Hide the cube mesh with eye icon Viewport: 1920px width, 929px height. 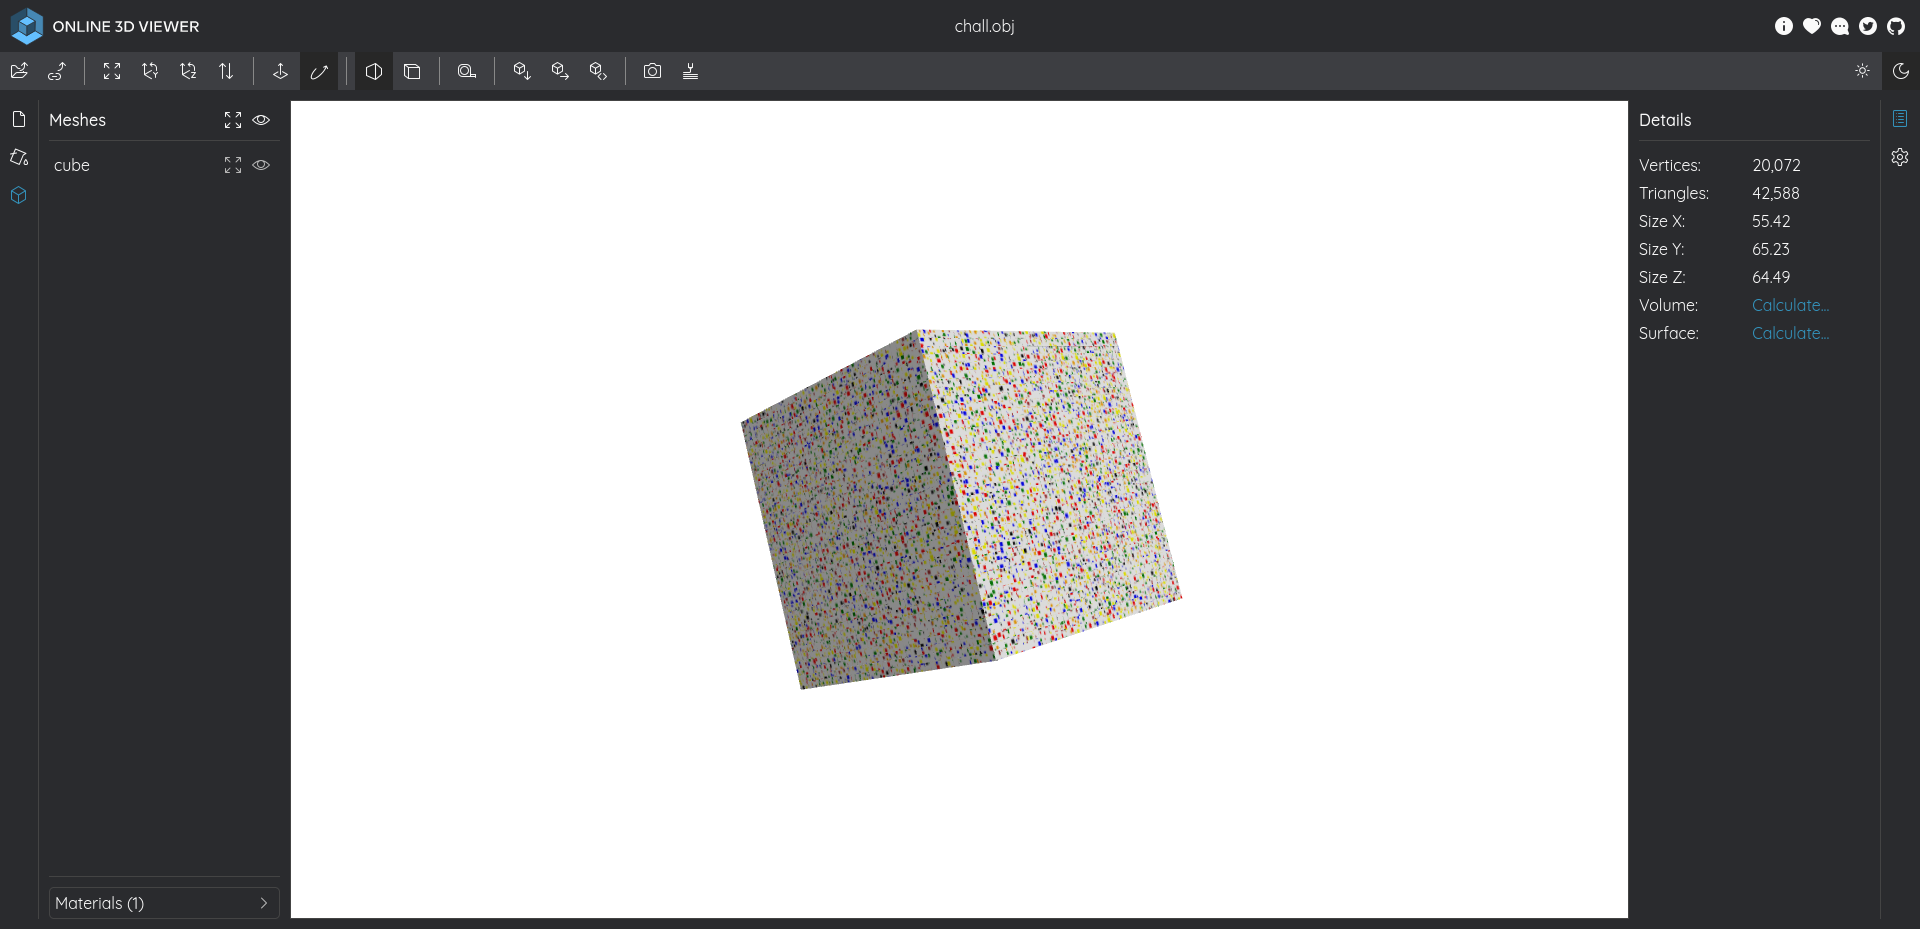point(261,165)
